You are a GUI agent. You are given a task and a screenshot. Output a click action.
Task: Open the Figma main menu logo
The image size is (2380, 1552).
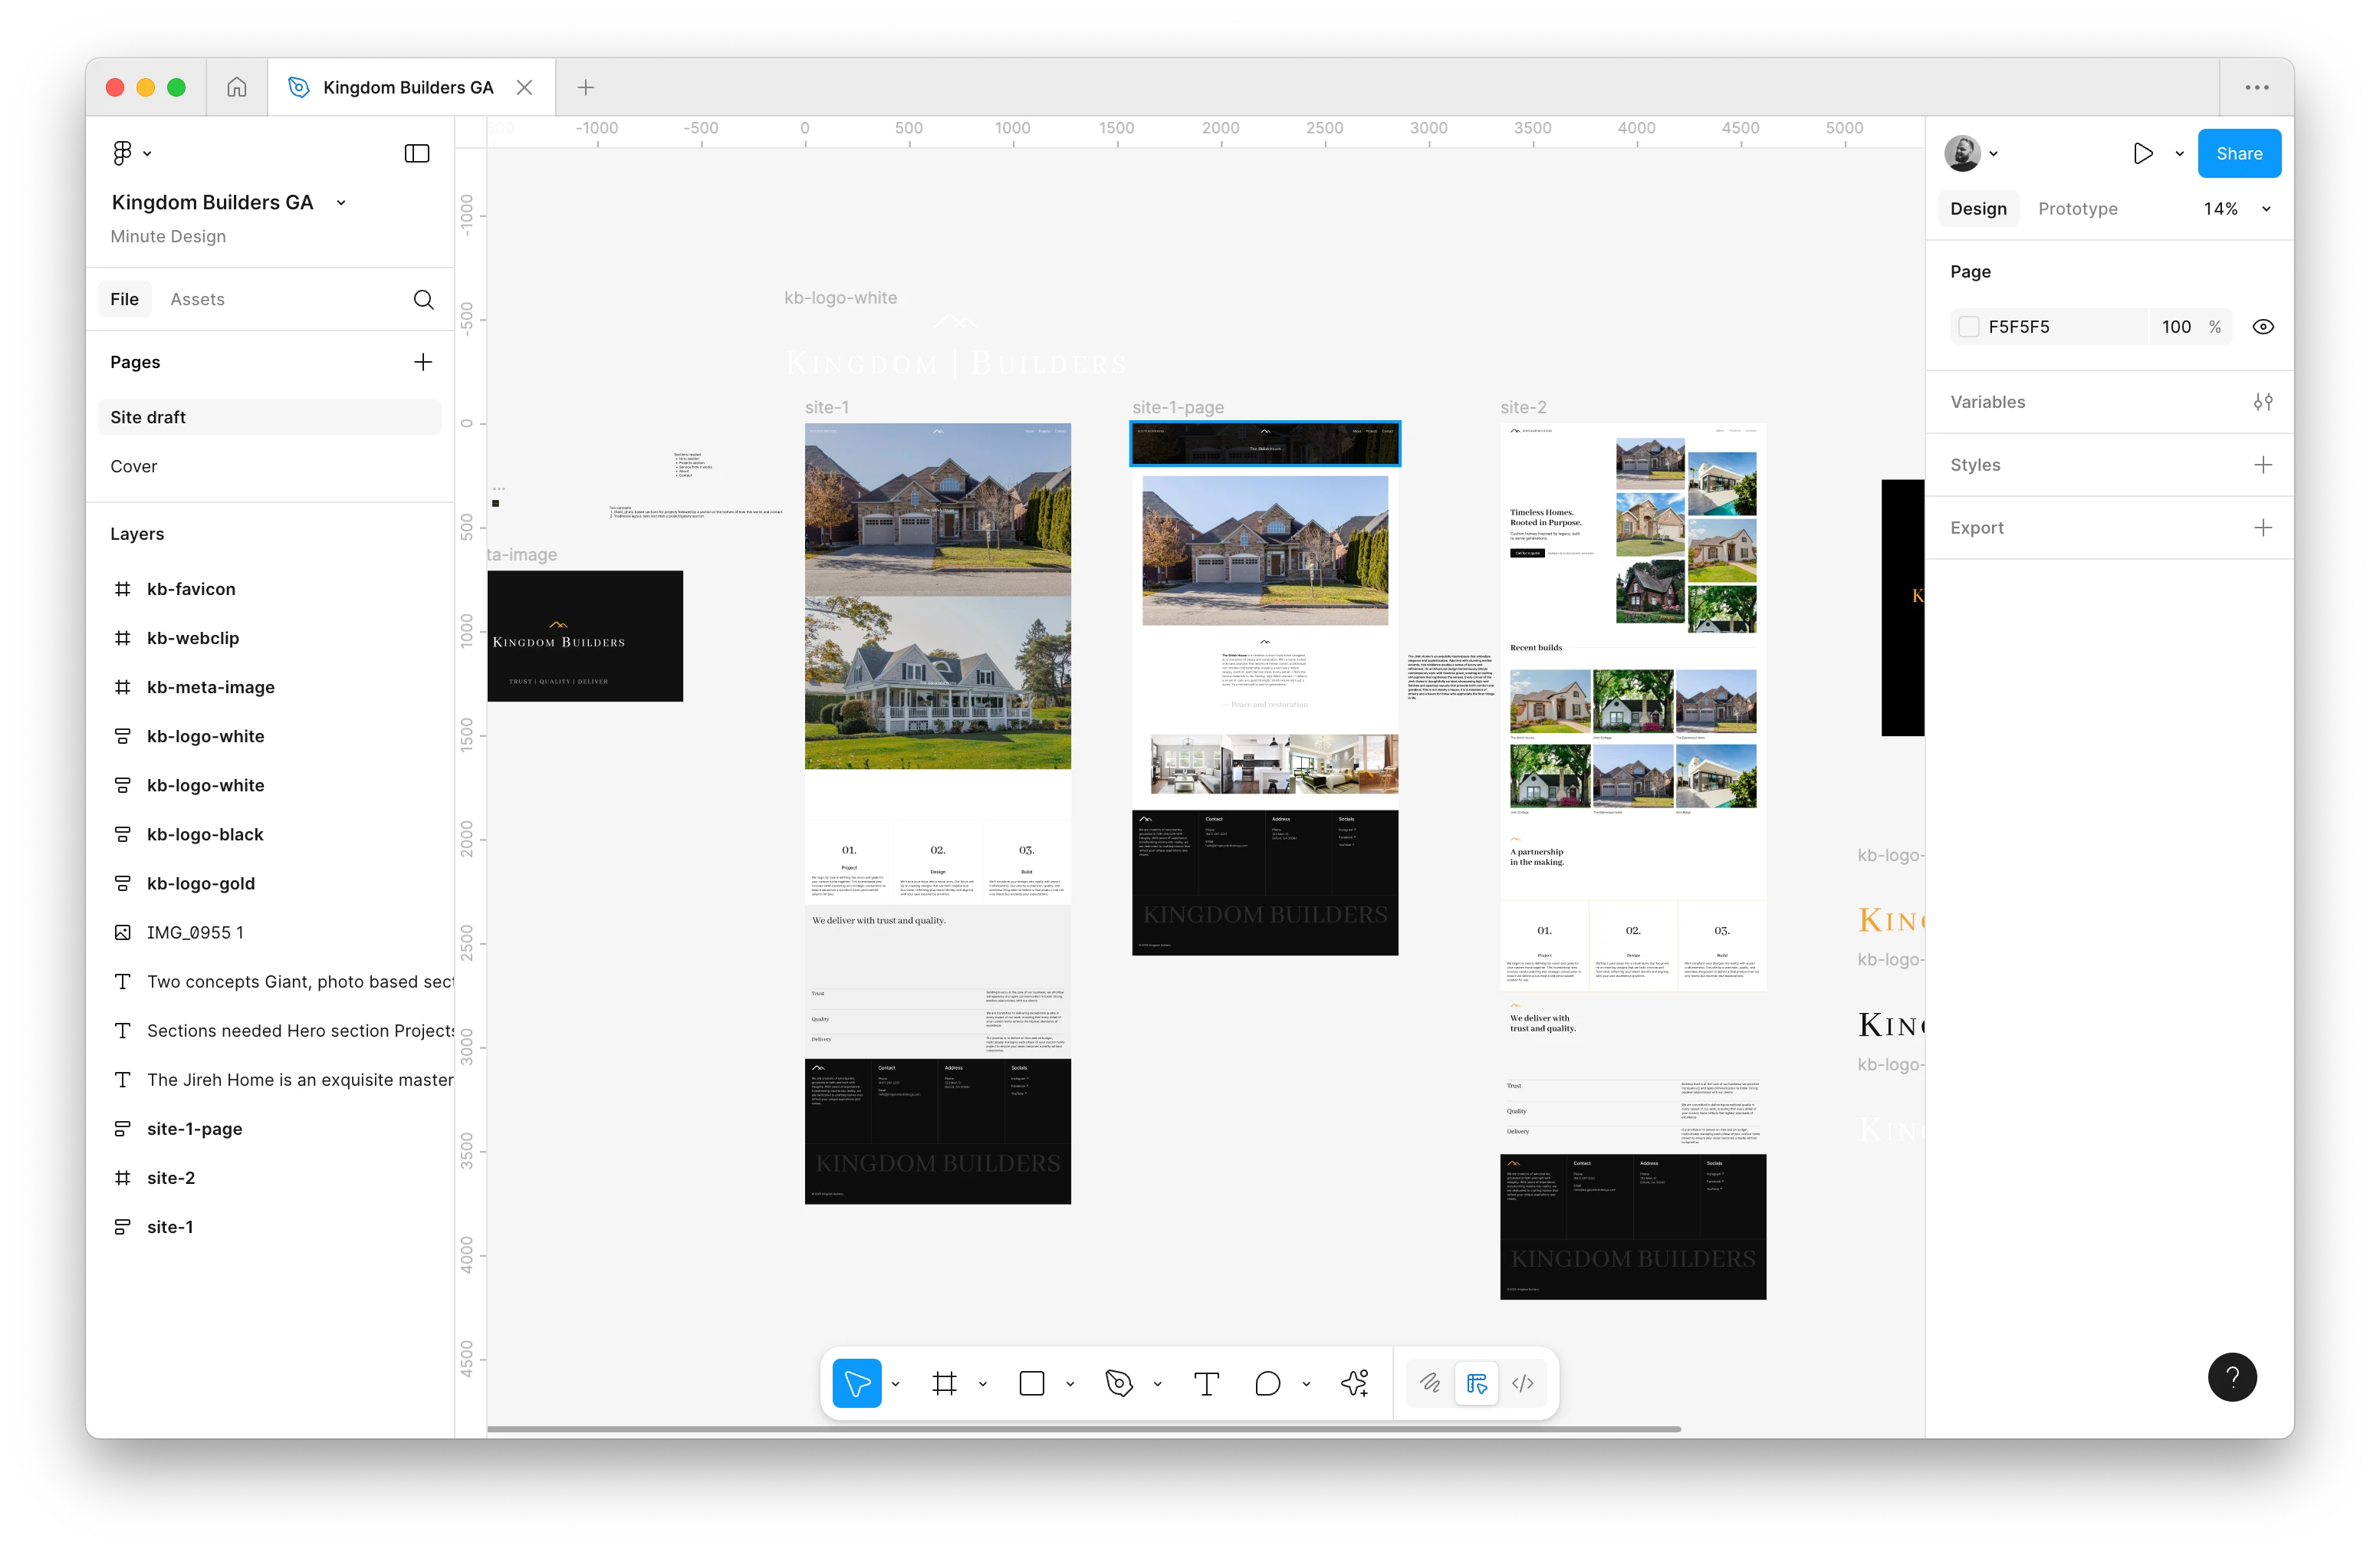pyautogui.click(x=122, y=153)
